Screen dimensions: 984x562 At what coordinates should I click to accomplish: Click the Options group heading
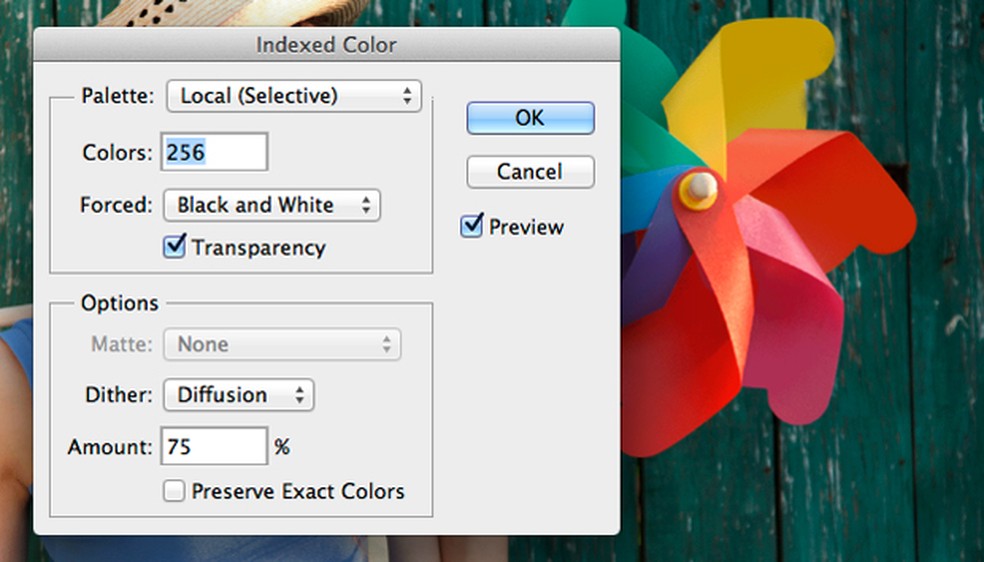point(119,303)
